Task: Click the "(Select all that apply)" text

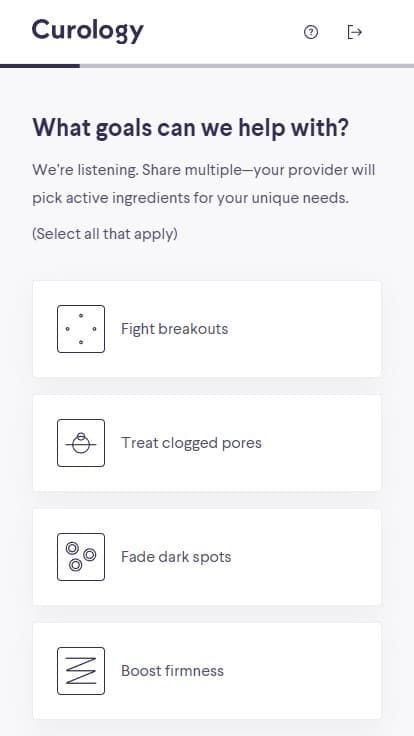Action: coord(105,233)
